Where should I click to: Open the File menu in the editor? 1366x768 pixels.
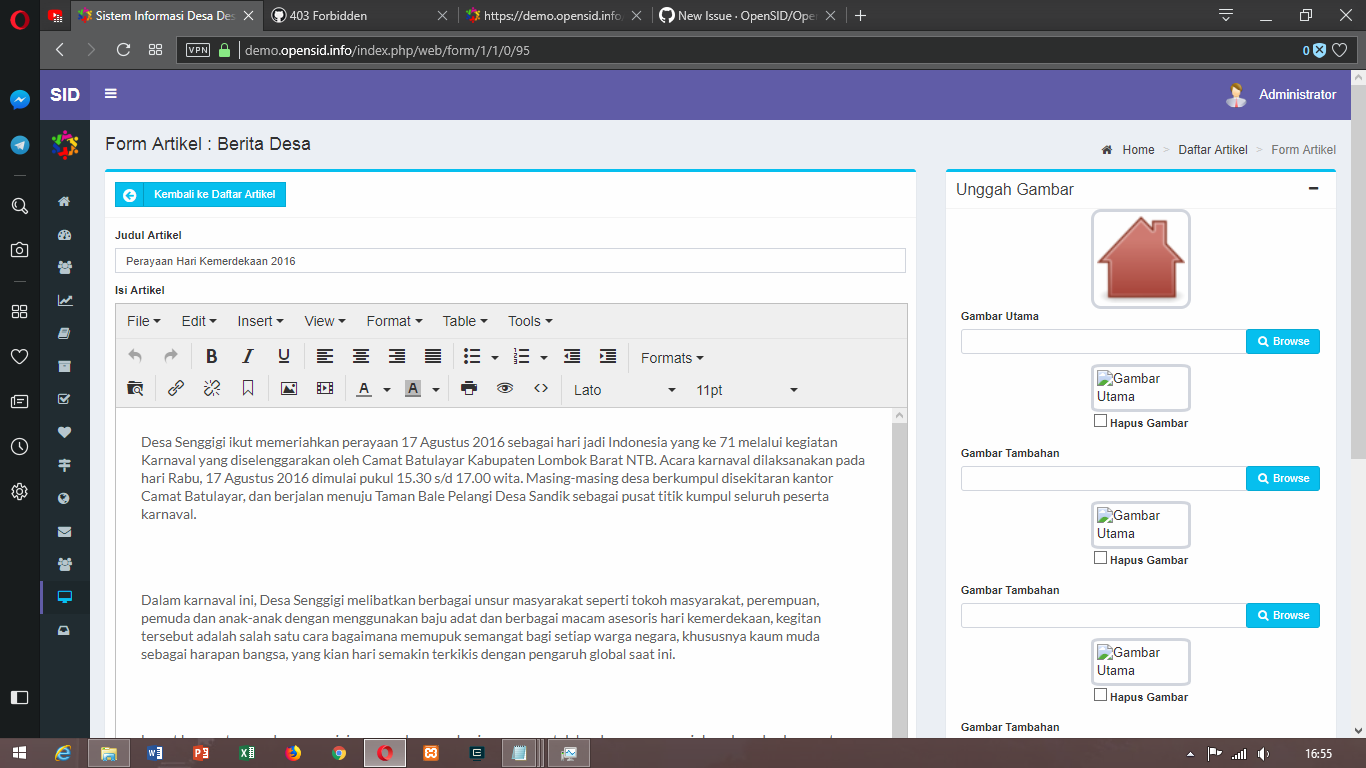point(144,321)
